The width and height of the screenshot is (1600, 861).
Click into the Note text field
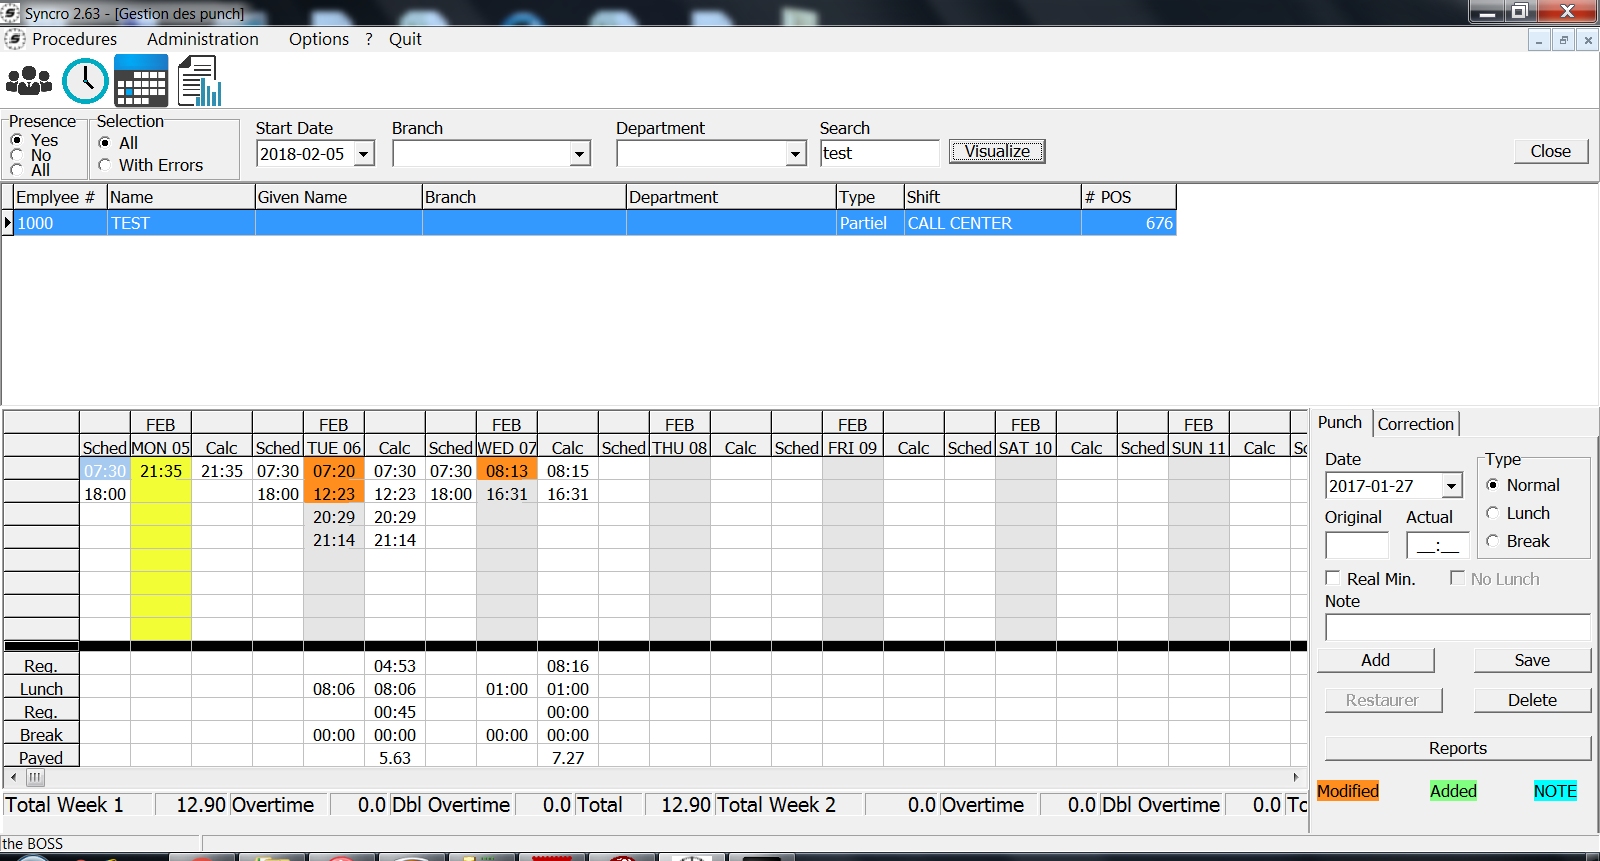1457,627
